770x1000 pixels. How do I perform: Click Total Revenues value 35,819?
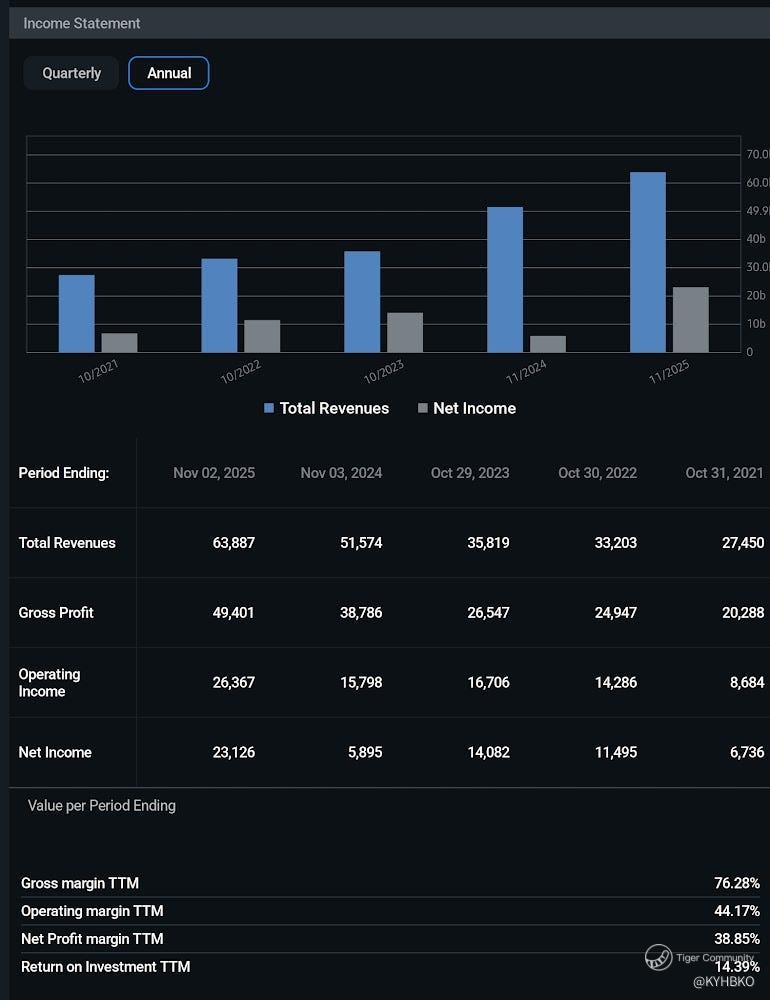[489, 543]
